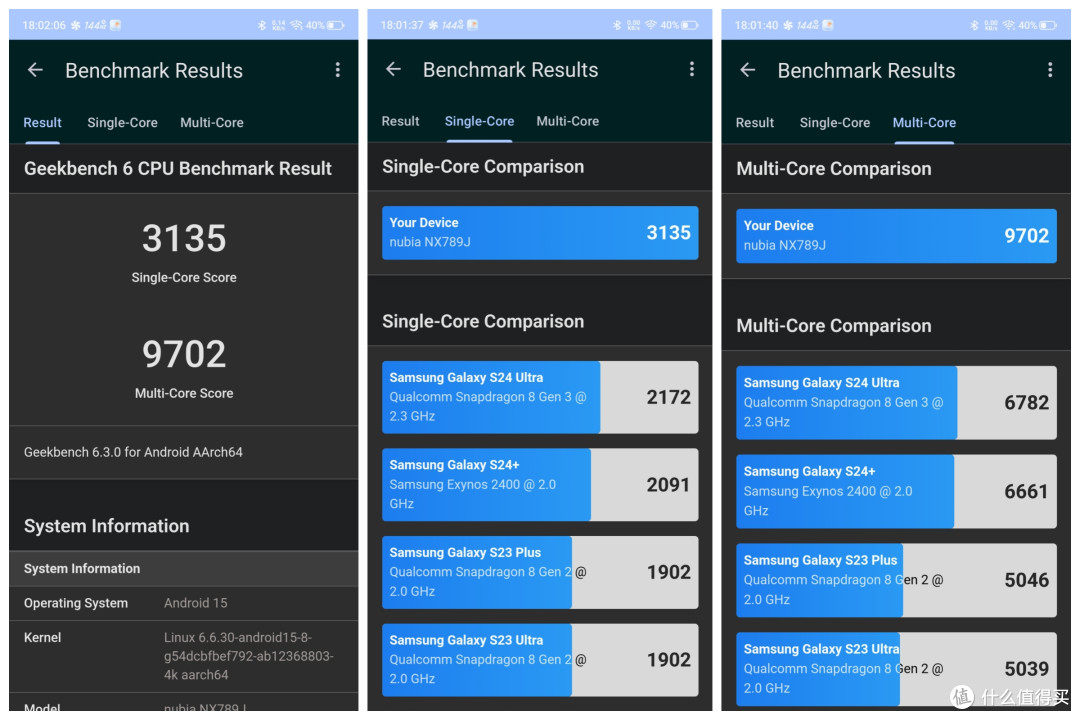Tap clock 18:02:06 in left status bar
The height and width of the screenshot is (720, 1080).
coord(44,25)
